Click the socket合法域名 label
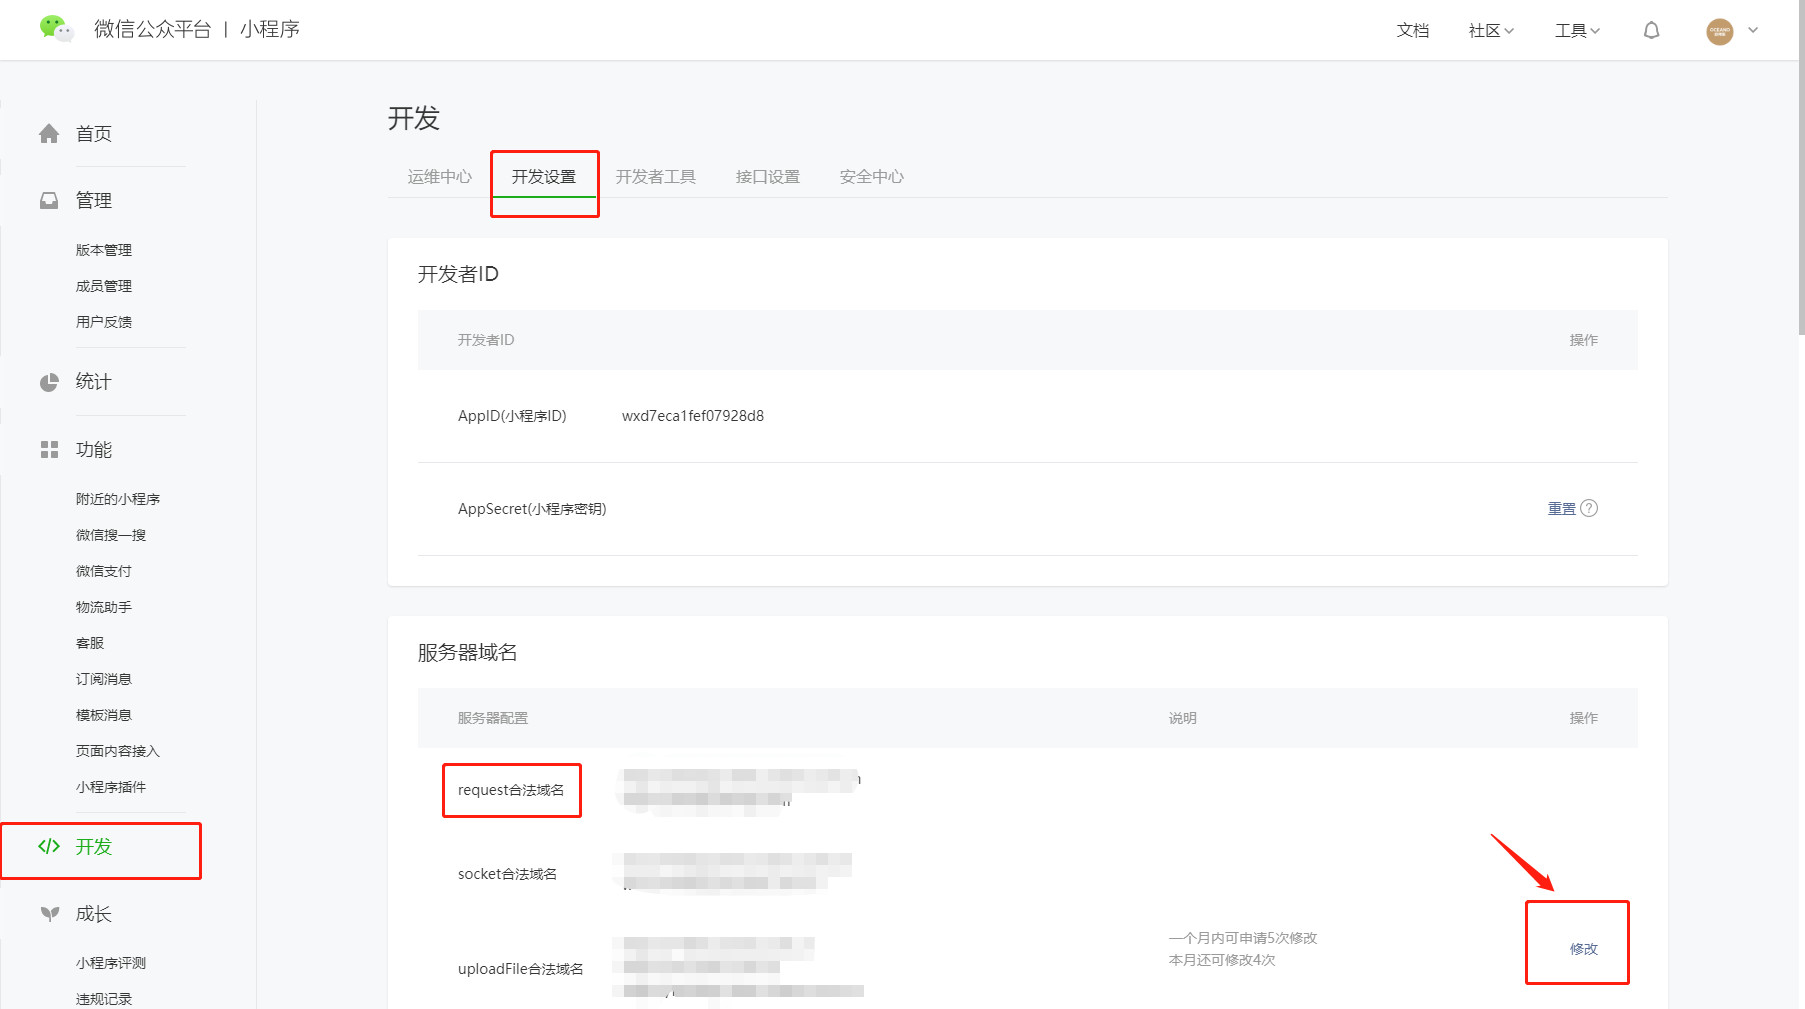Screen dimensions: 1805x1009 pyautogui.click(x=507, y=874)
